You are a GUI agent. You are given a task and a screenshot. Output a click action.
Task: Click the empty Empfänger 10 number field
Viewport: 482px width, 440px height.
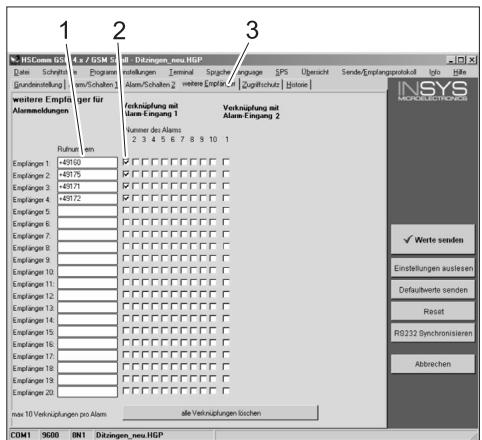point(87,271)
